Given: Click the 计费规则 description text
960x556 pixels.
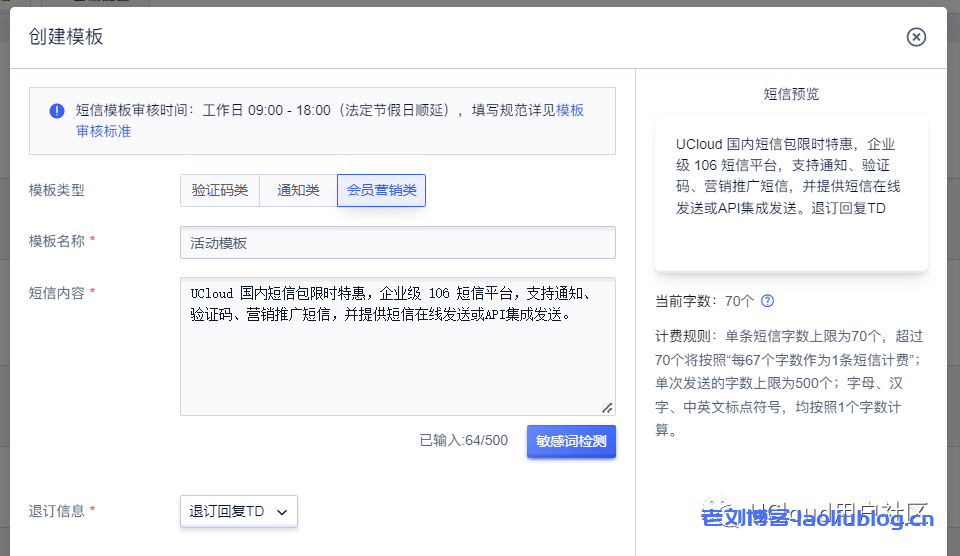Looking at the screenshot, I should click(x=790, y=383).
